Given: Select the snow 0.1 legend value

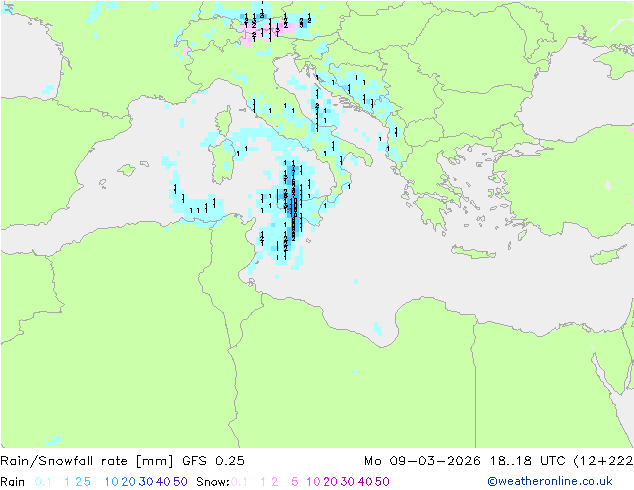Looking at the screenshot, I should pyautogui.click(x=239, y=482).
